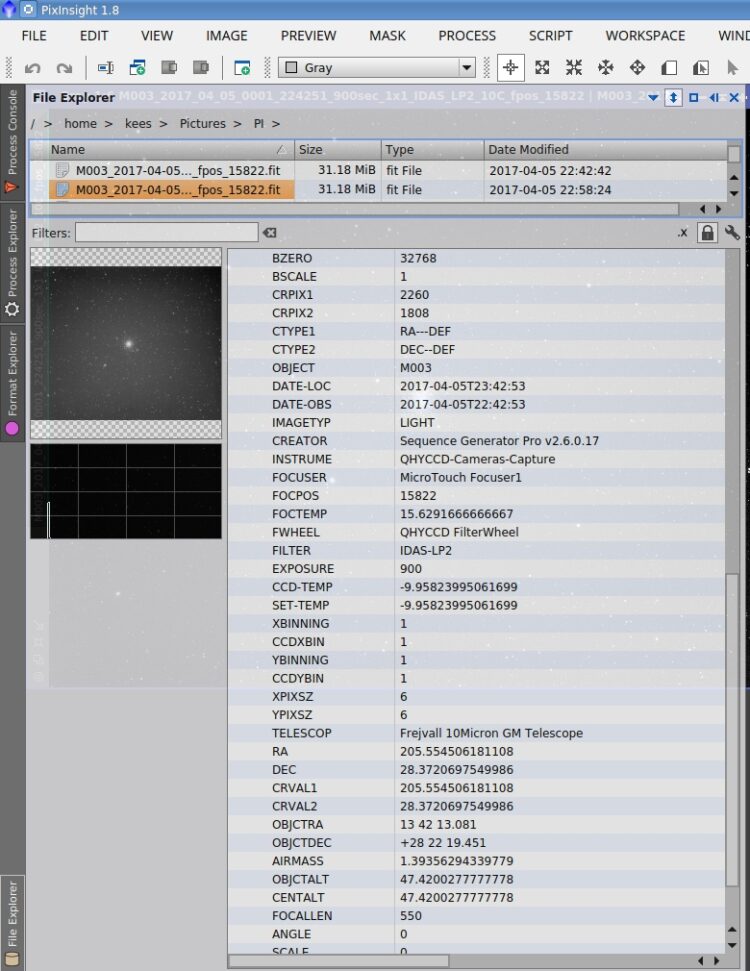Click the page corner toolbar icon
The height and width of the screenshot is (971, 750).
click(x=669, y=67)
